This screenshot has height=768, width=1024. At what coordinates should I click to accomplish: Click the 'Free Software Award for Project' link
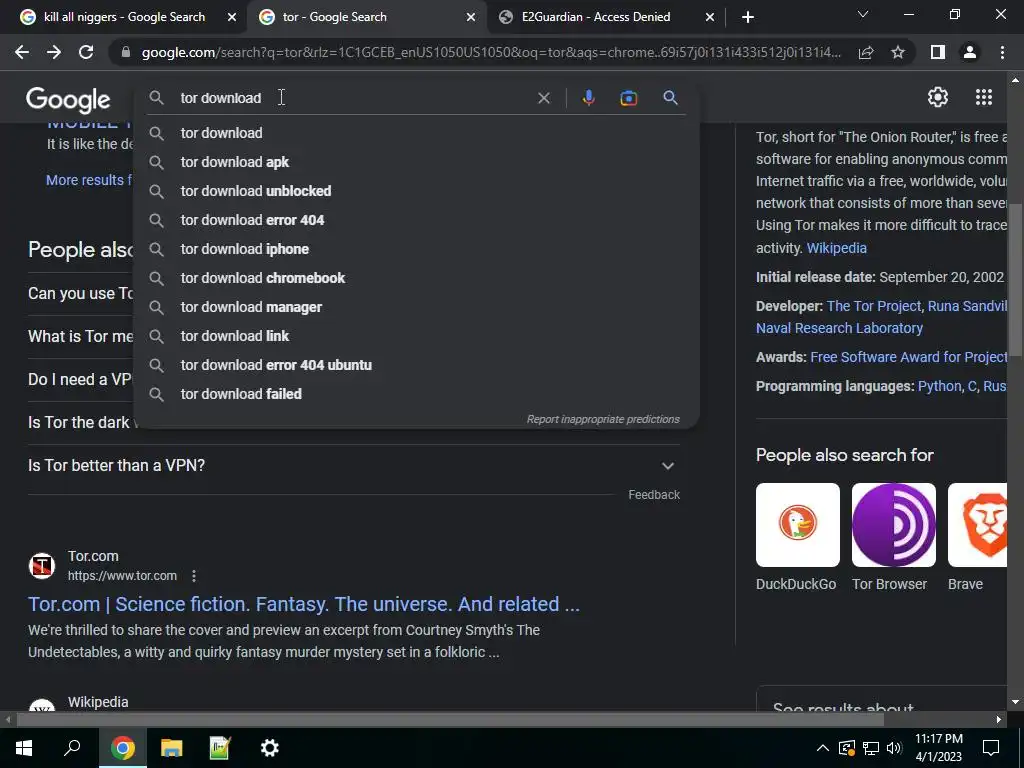pyautogui.click(x=908, y=357)
